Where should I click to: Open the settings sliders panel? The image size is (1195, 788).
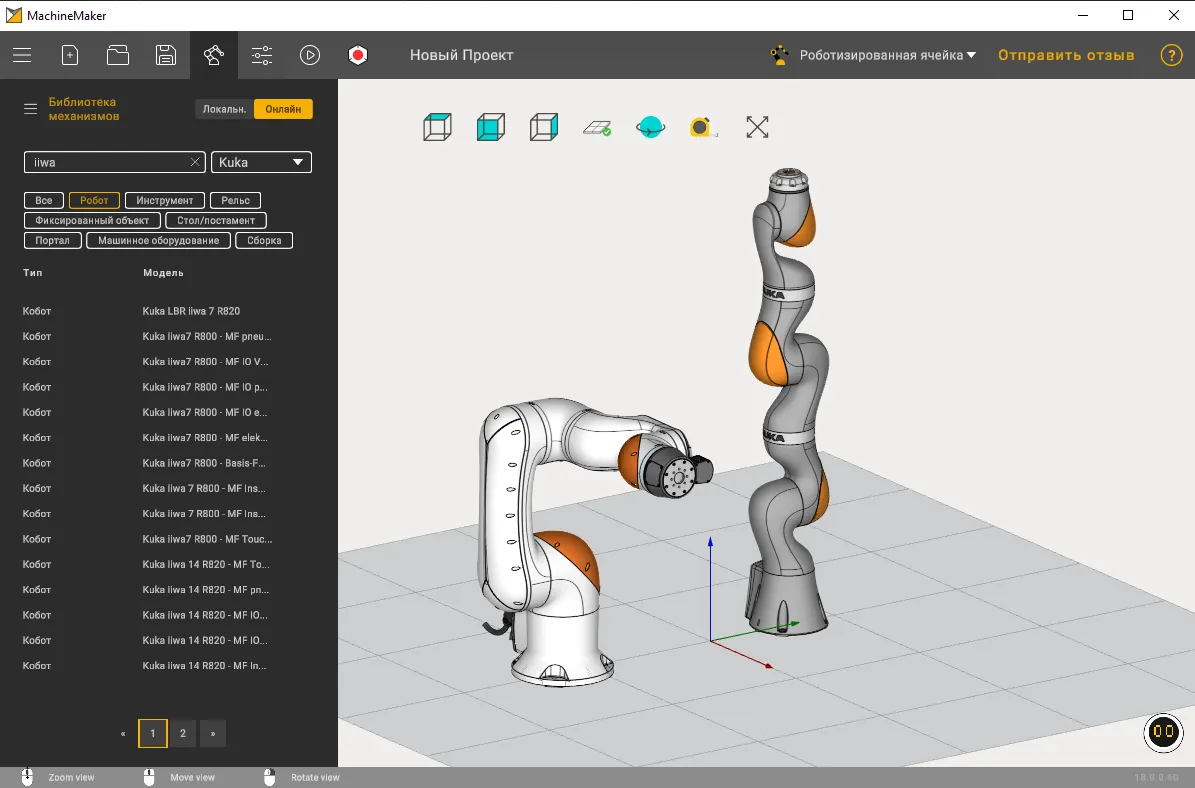click(x=262, y=56)
